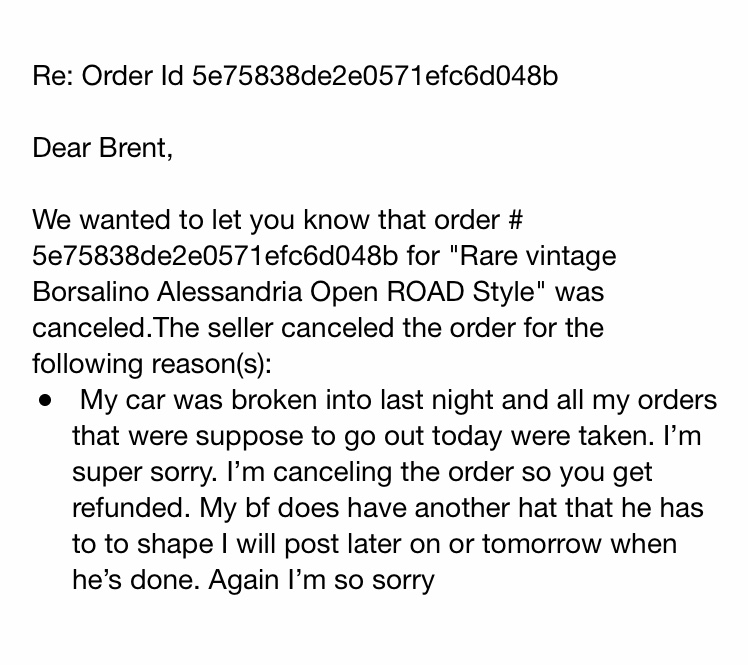Image resolution: width=748 pixels, height=665 pixels.
Task: Click 'Rare vintage' item title text
Action: pyautogui.click(x=538, y=257)
